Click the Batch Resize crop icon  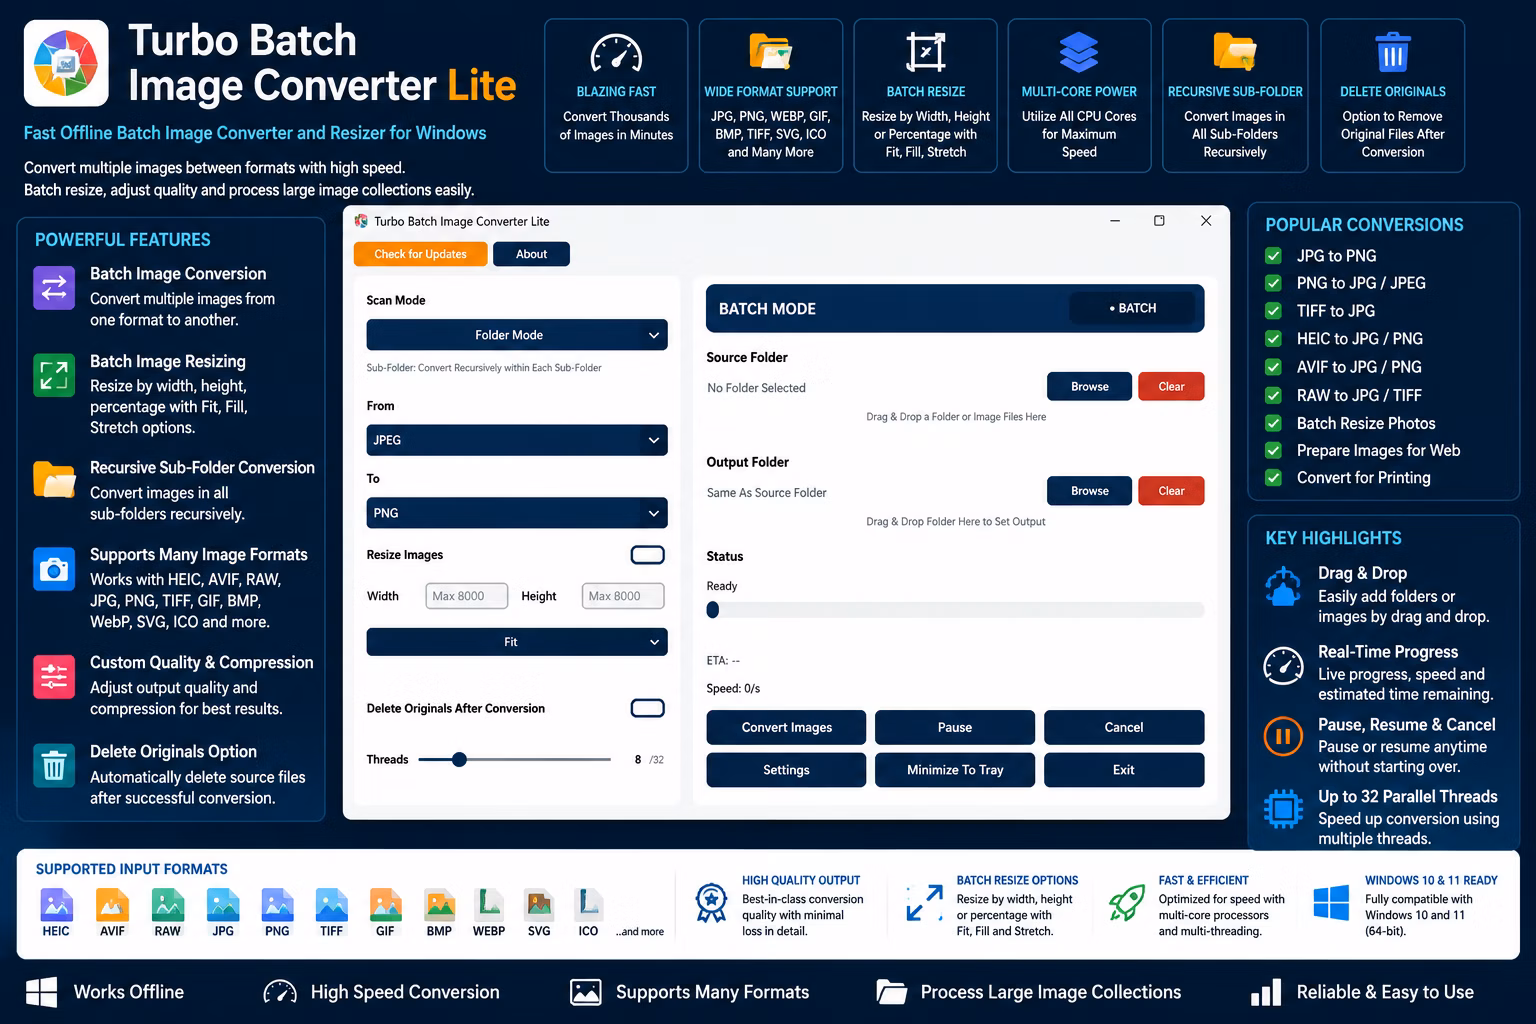coord(925,52)
